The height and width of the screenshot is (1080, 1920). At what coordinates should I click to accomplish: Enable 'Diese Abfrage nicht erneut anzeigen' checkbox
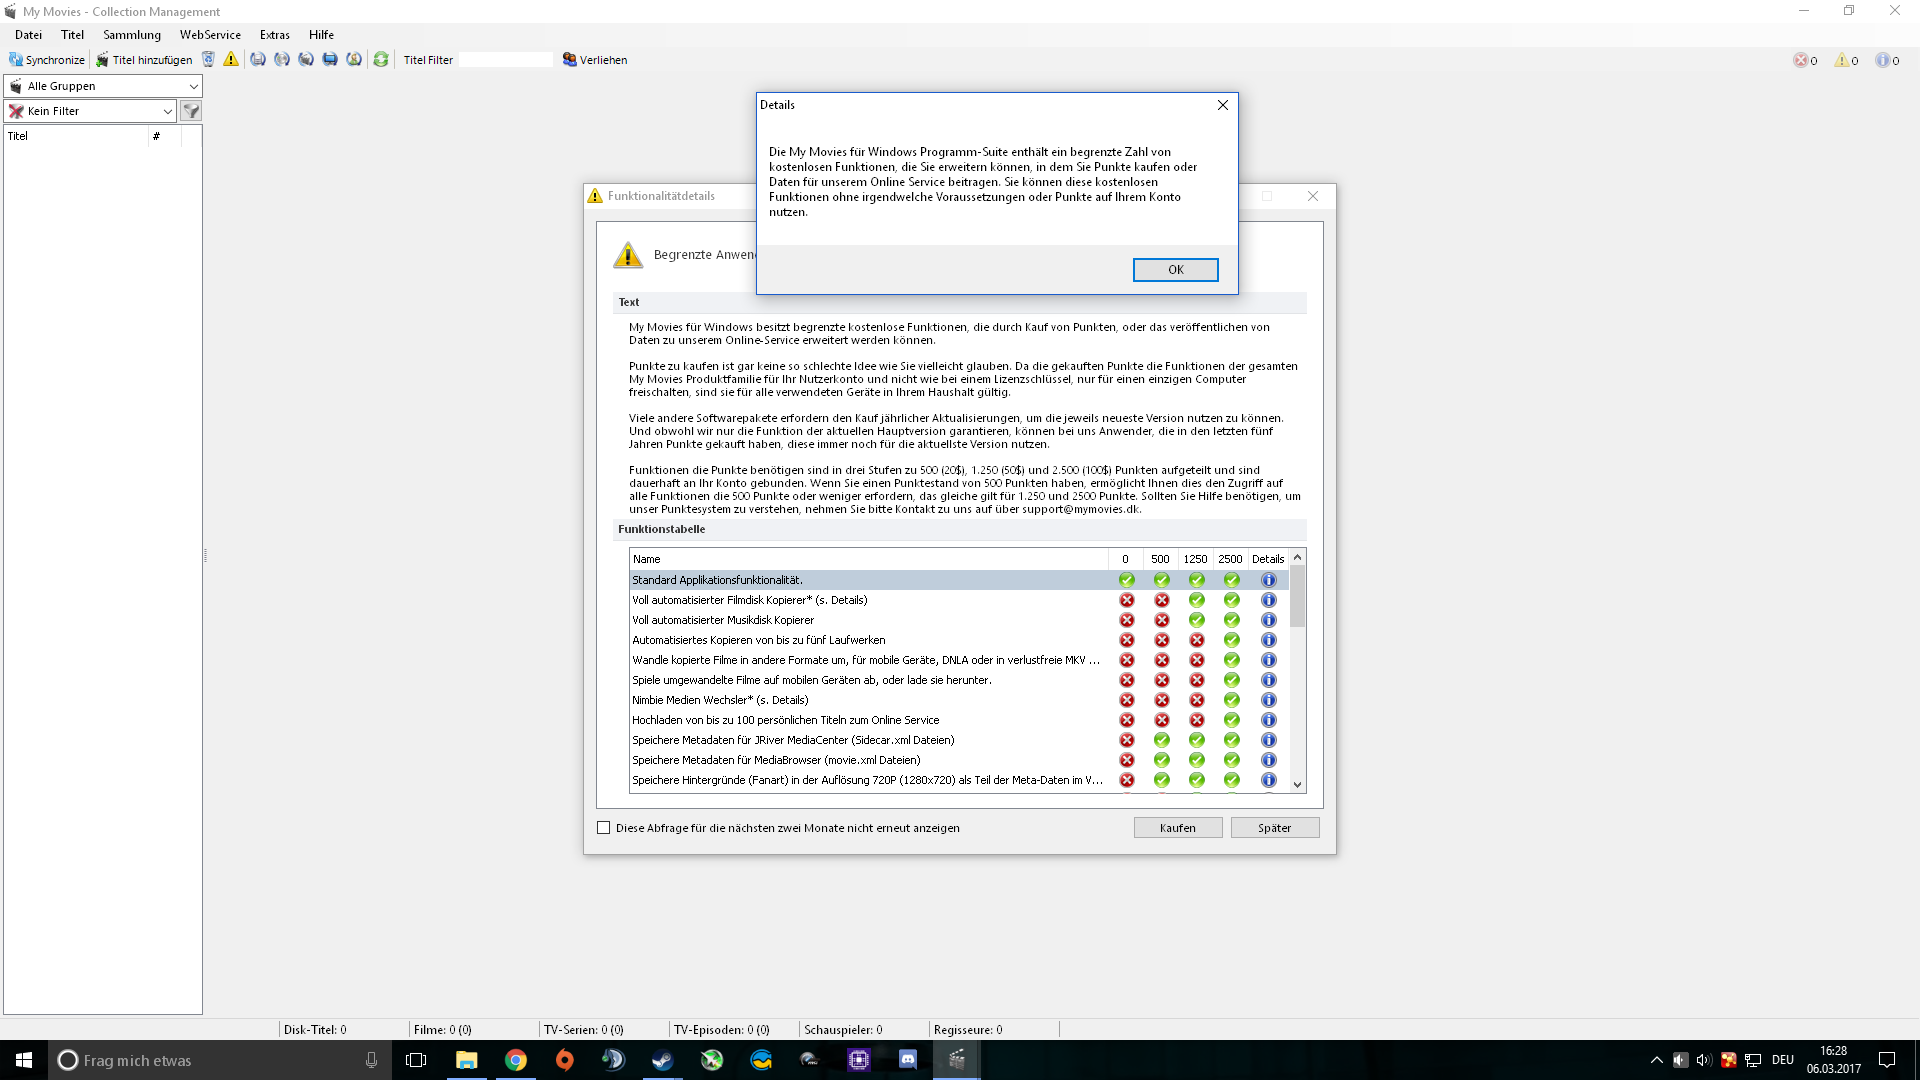pos(603,828)
